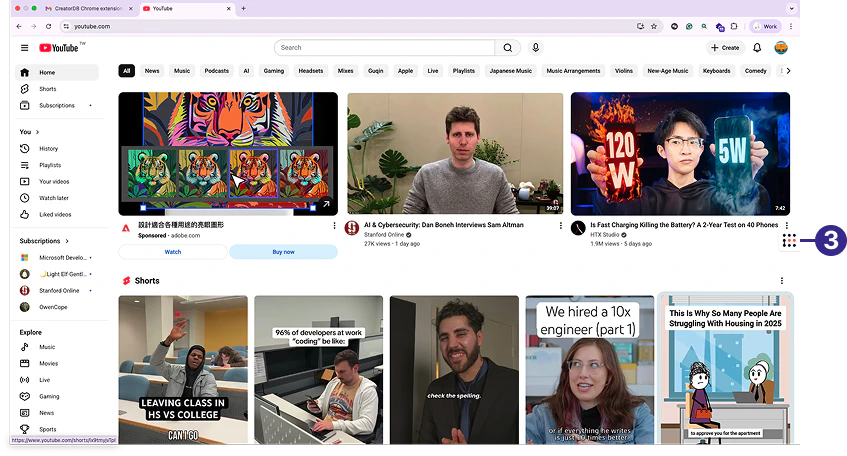This screenshot has width=847, height=456.
Task: Open the account avatar menu
Action: click(781, 48)
